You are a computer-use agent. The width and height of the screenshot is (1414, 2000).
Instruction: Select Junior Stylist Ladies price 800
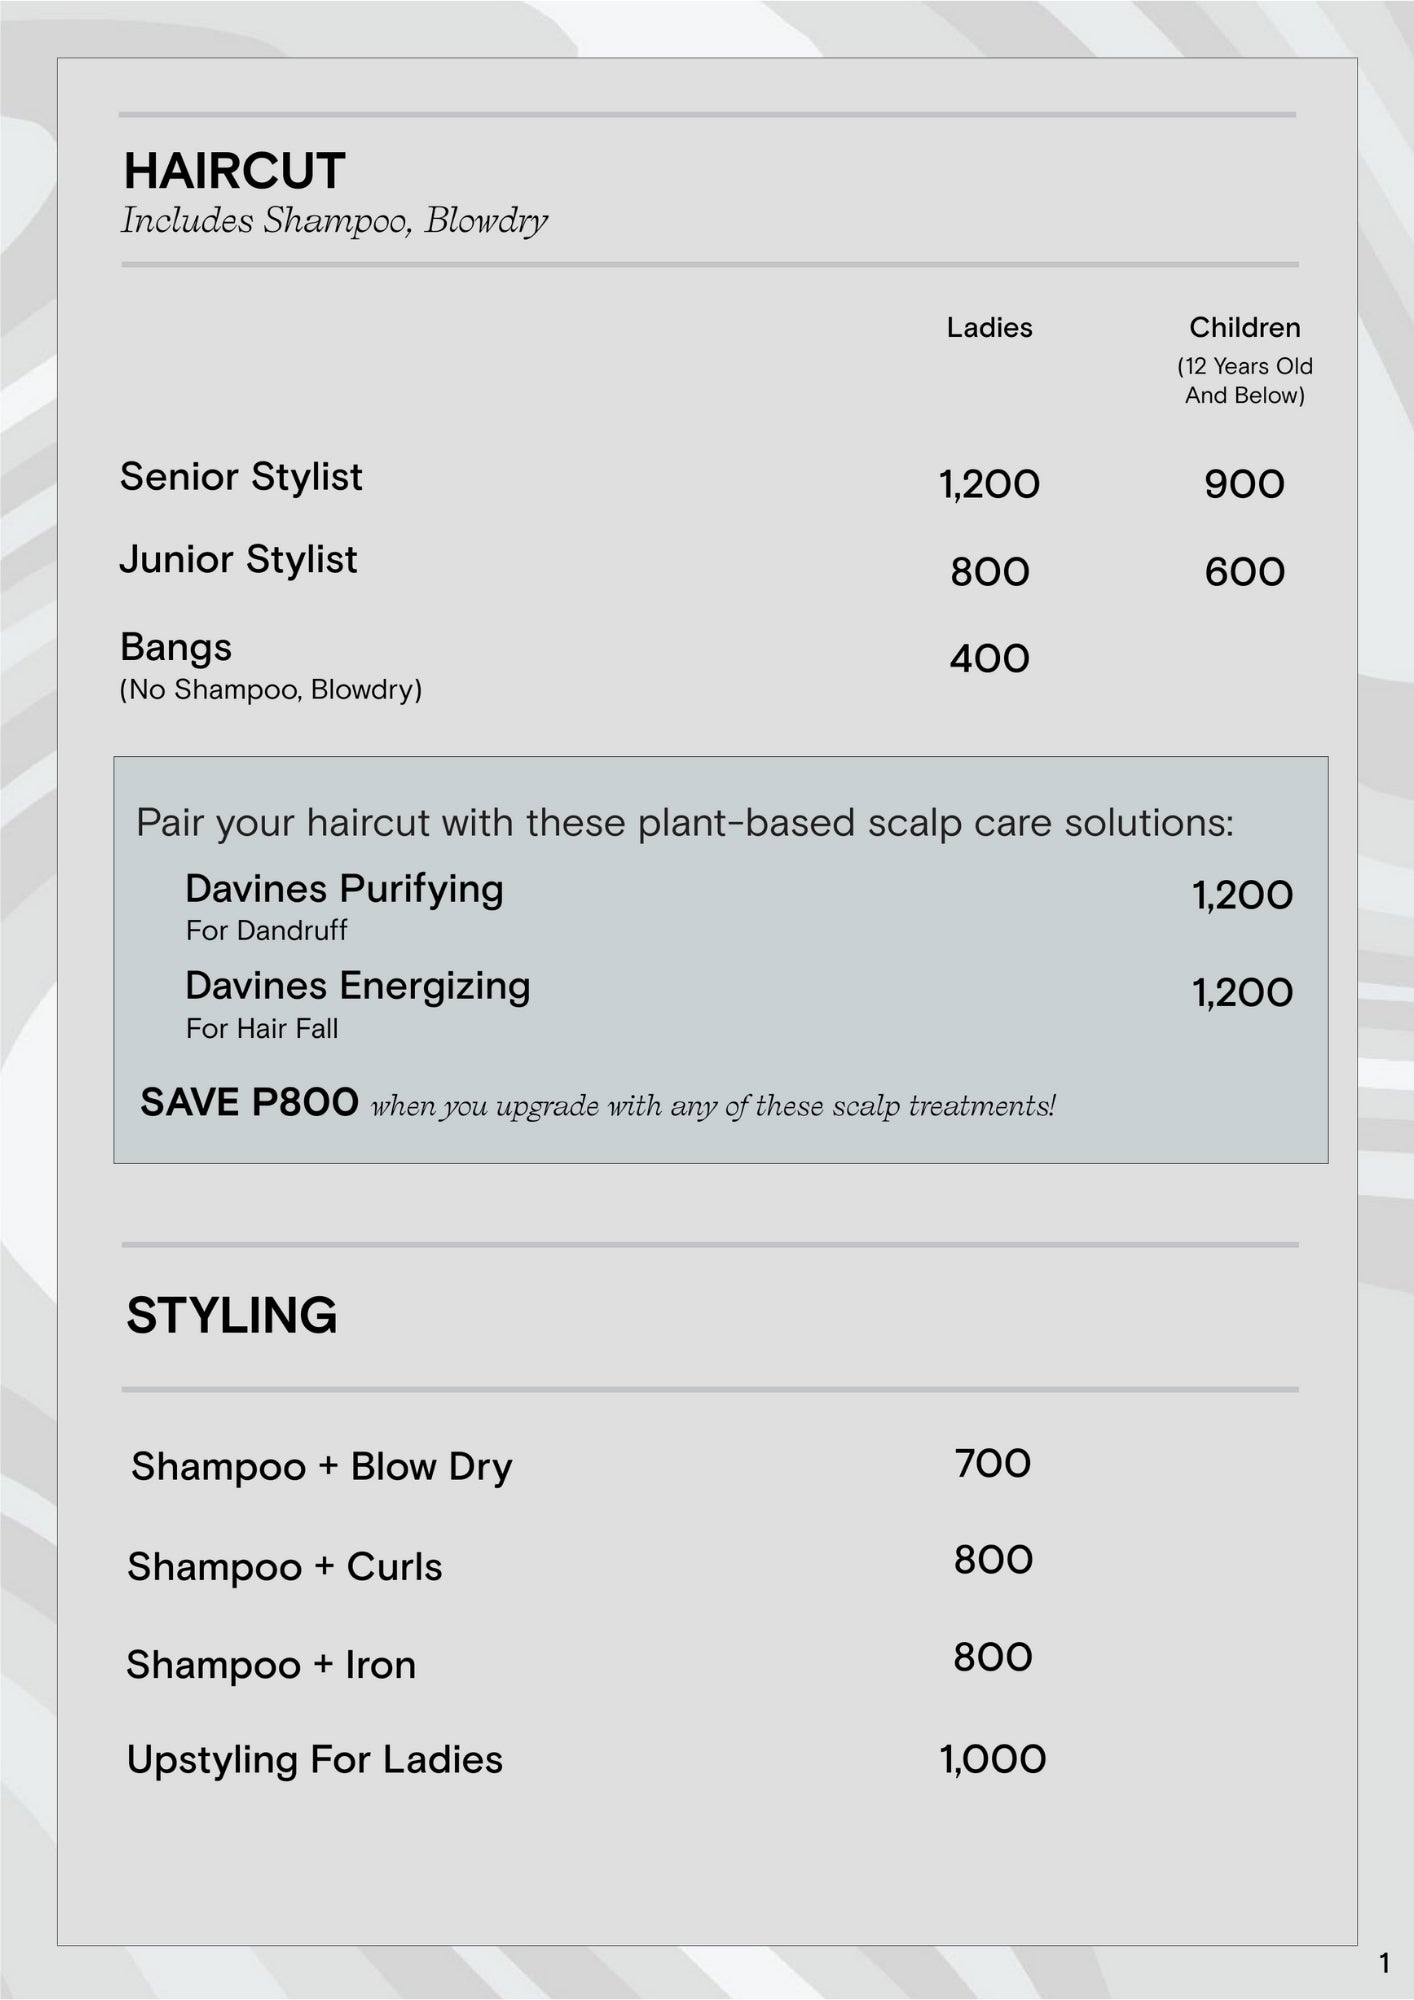989,572
